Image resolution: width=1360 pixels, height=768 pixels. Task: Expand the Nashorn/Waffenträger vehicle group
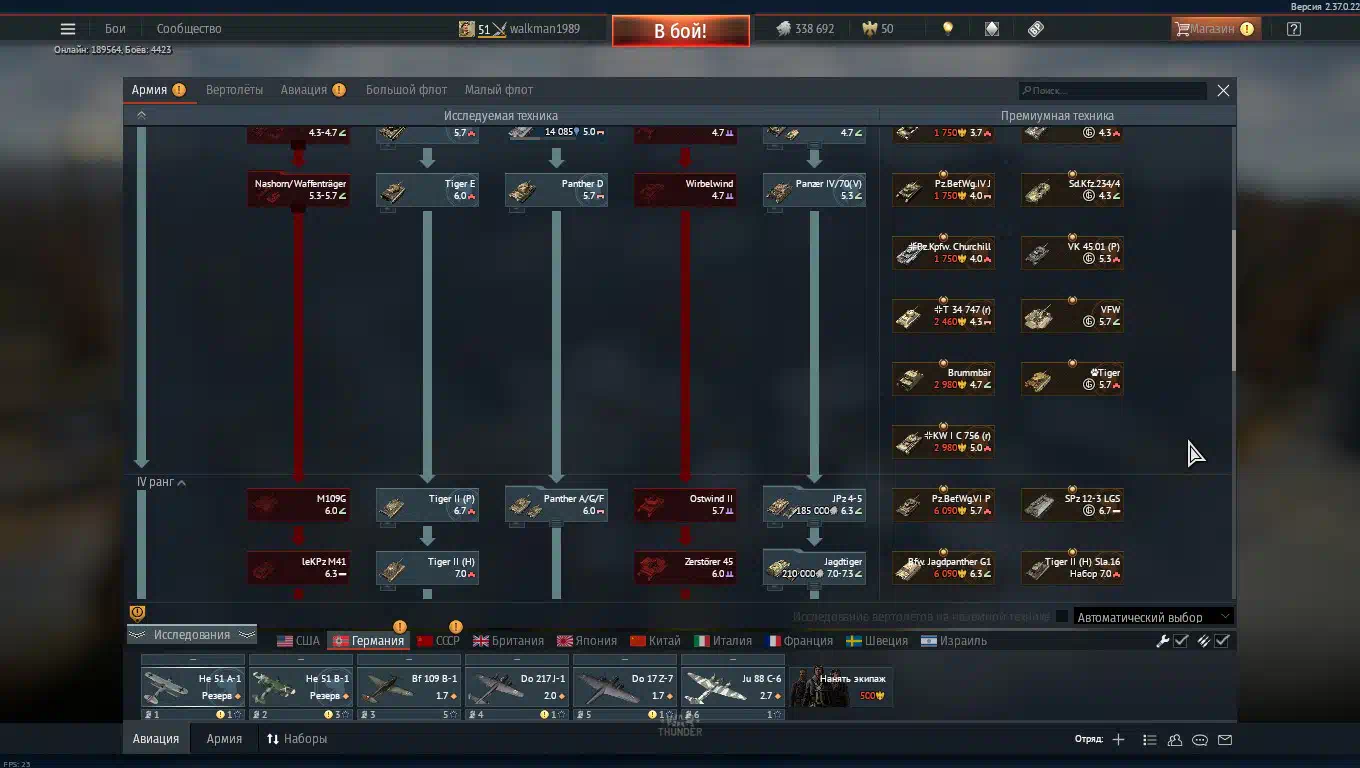298,190
